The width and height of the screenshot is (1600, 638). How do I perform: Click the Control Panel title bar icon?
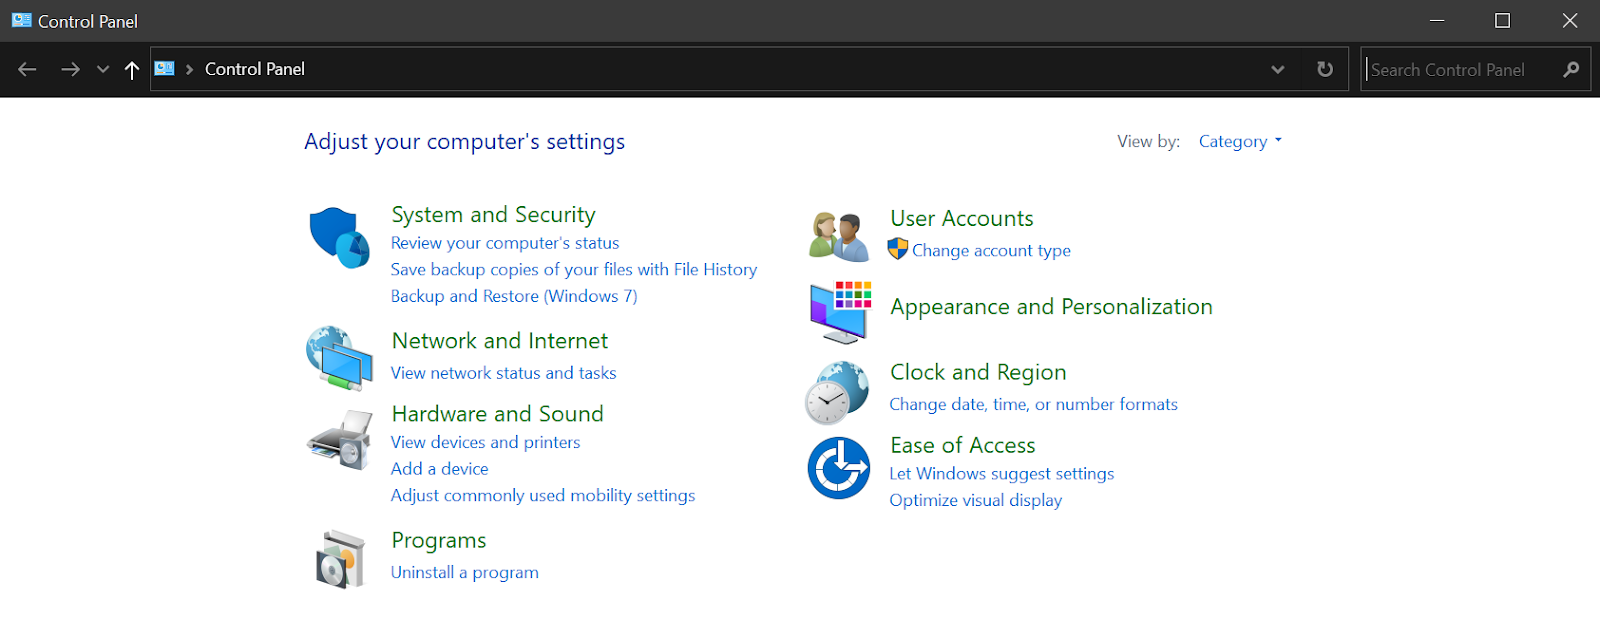(x=21, y=20)
